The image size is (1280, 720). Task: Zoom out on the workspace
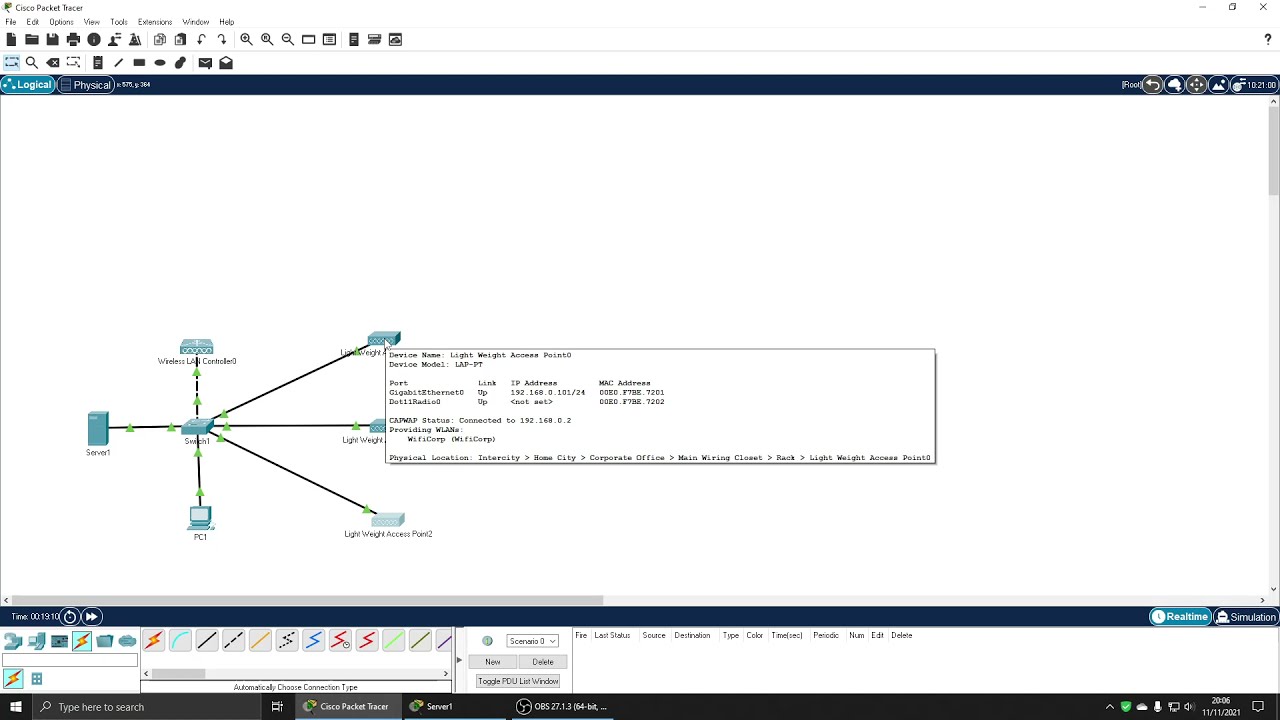tap(288, 39)
